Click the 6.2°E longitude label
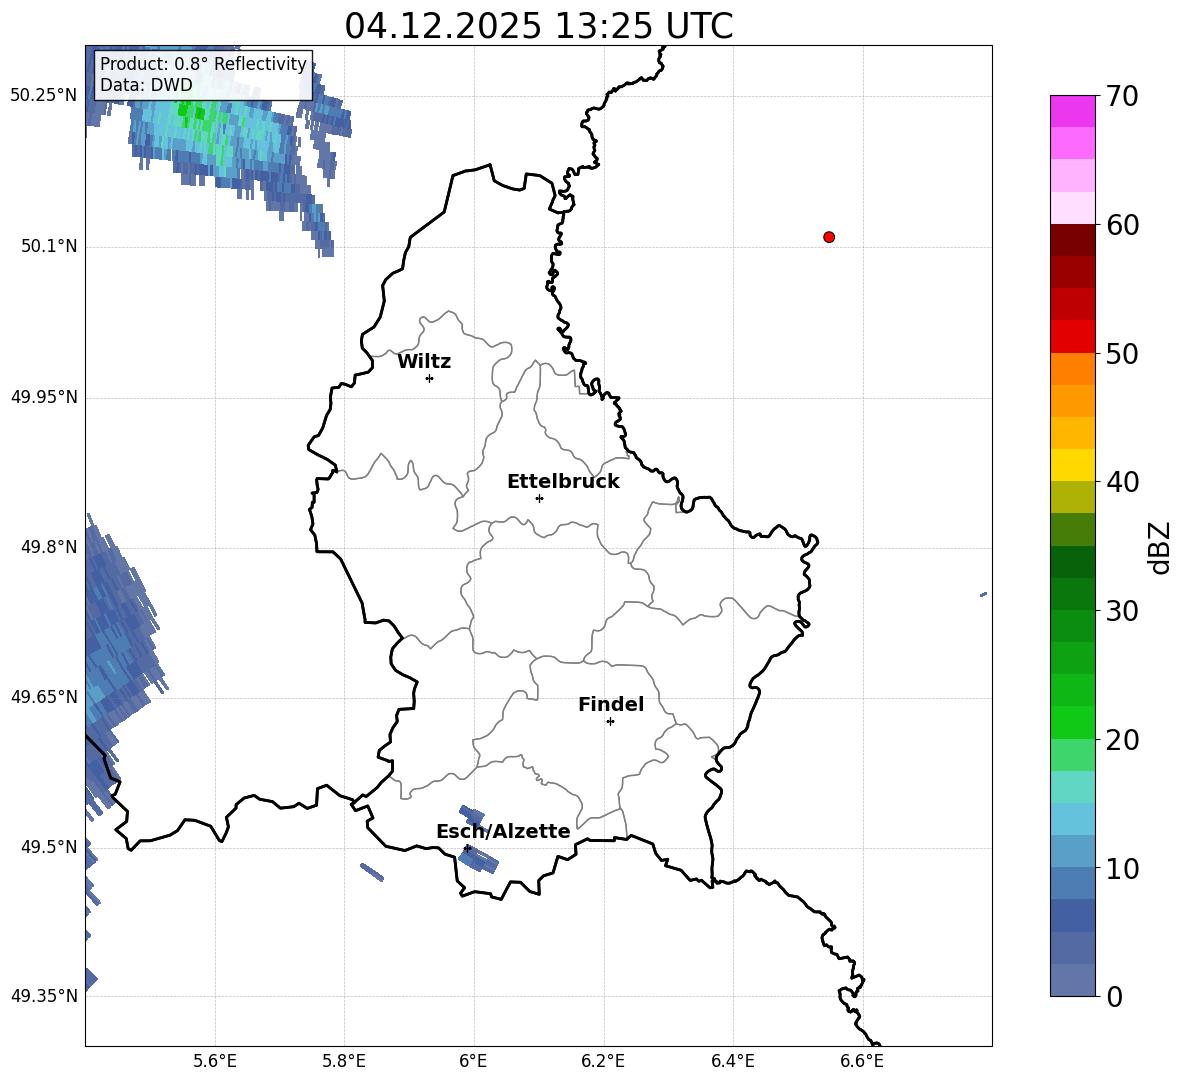 tap(603, 1061)
